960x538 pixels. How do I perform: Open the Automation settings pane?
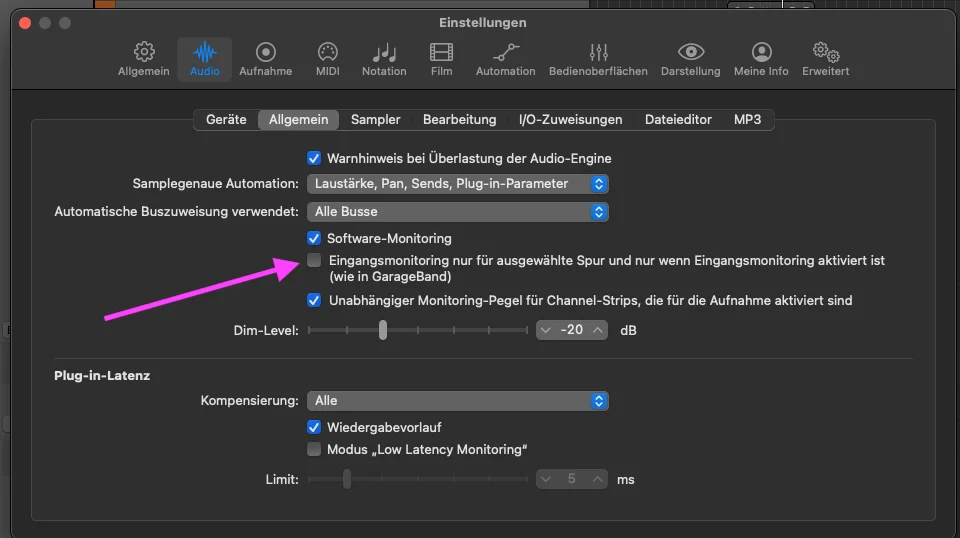pyautogui.click(x=505, y=59)
